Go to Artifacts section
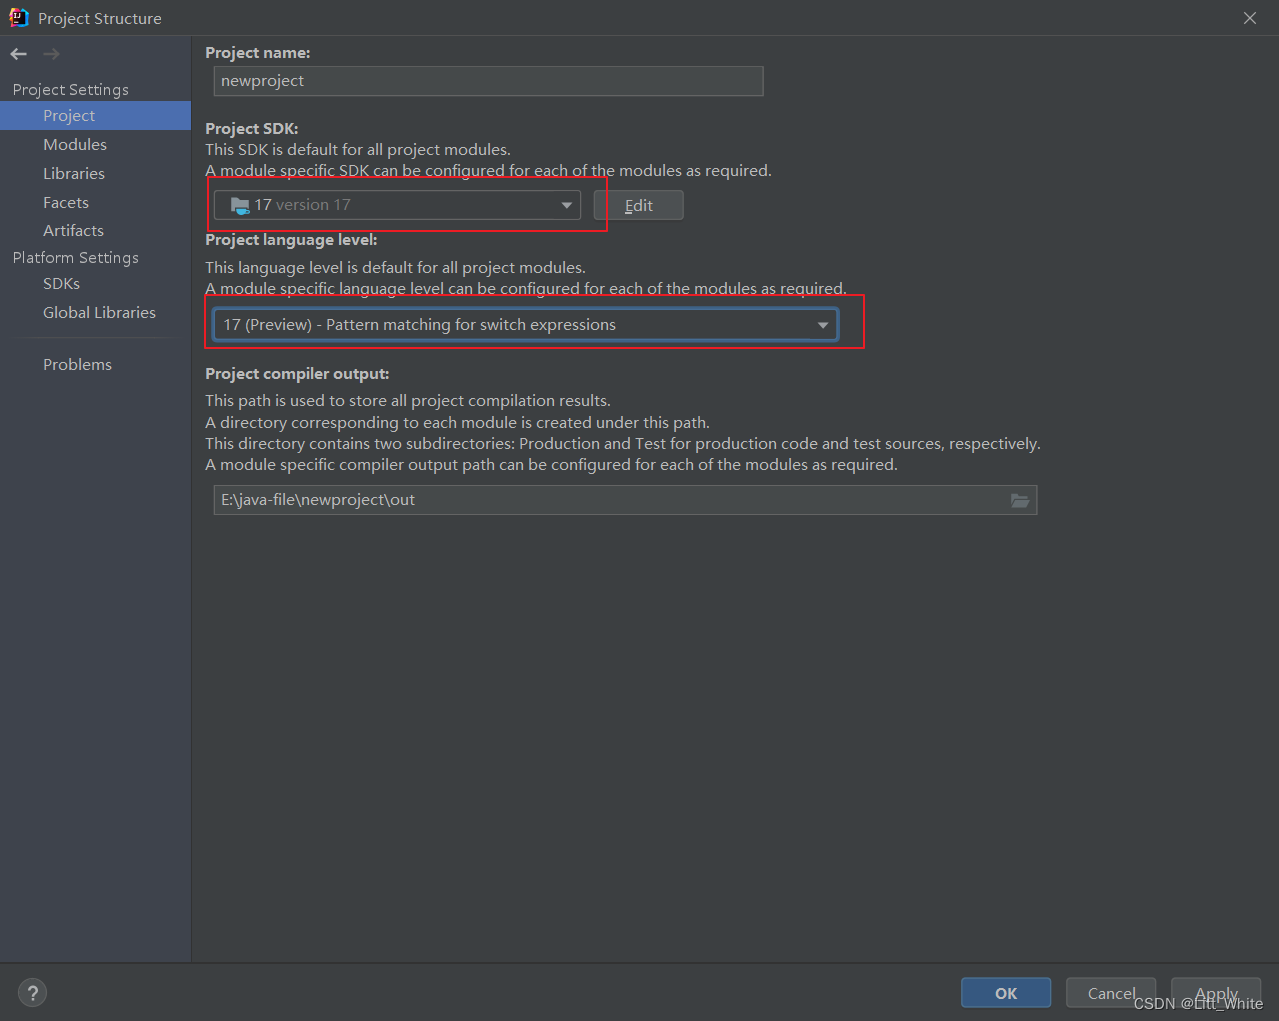 95,230
